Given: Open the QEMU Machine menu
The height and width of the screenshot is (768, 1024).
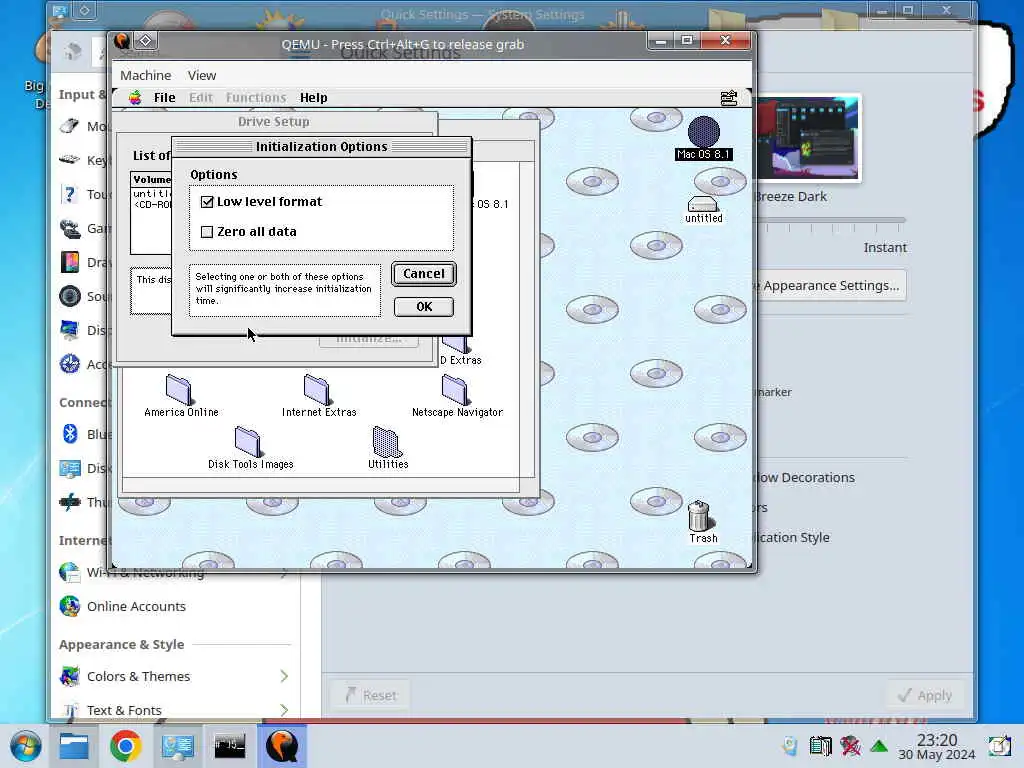Looking at the screenshot, I should pyautogui.click(x=146, y=76).
